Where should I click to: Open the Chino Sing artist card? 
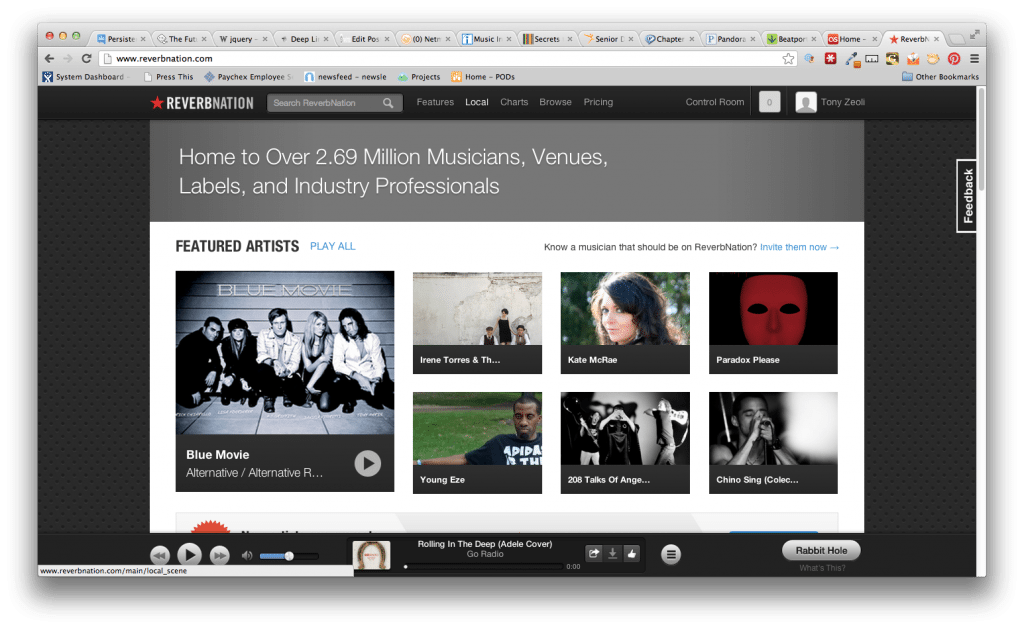[773, 443]
